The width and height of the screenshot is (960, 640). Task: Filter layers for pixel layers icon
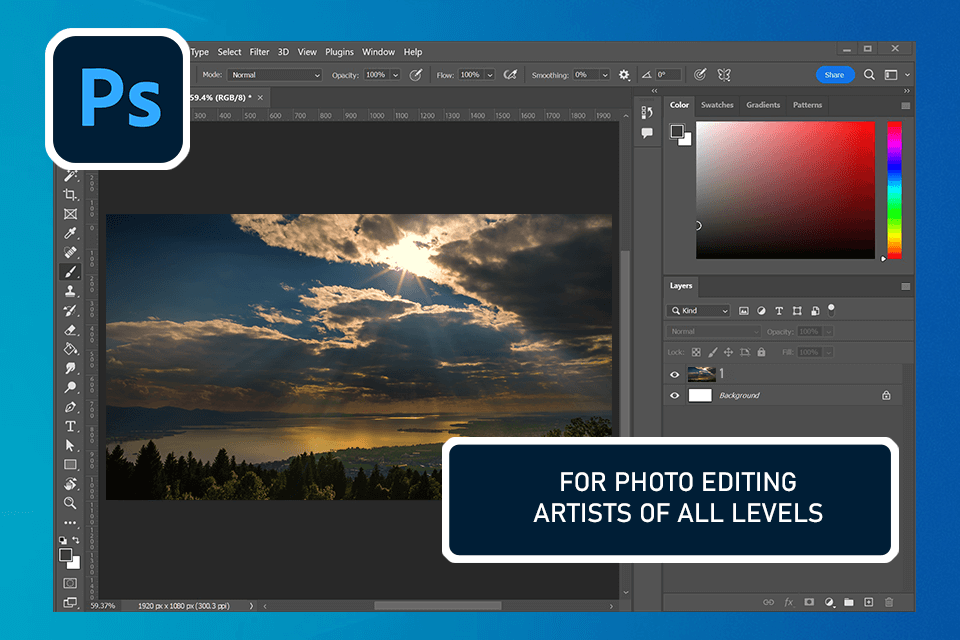pyautogui.click(x=743, y=311)
